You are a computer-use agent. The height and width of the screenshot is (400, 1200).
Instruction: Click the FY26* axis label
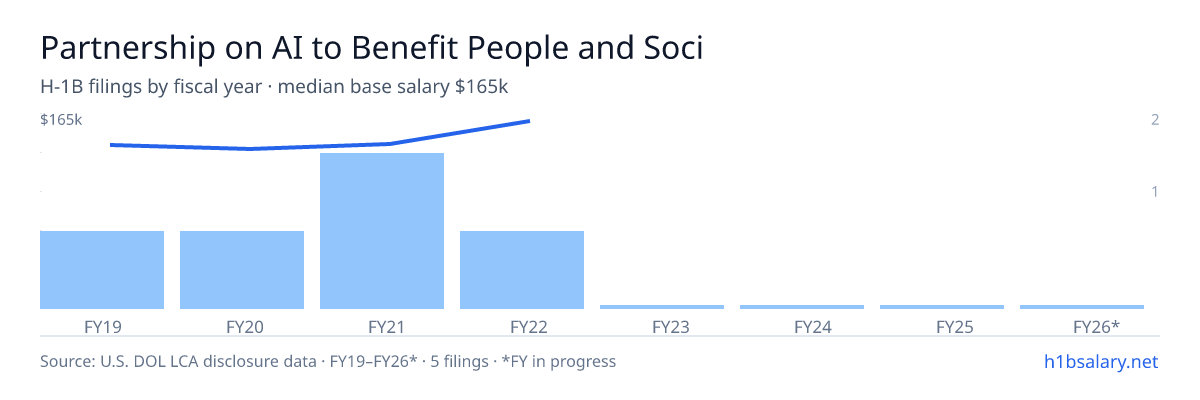point(1096,326)
